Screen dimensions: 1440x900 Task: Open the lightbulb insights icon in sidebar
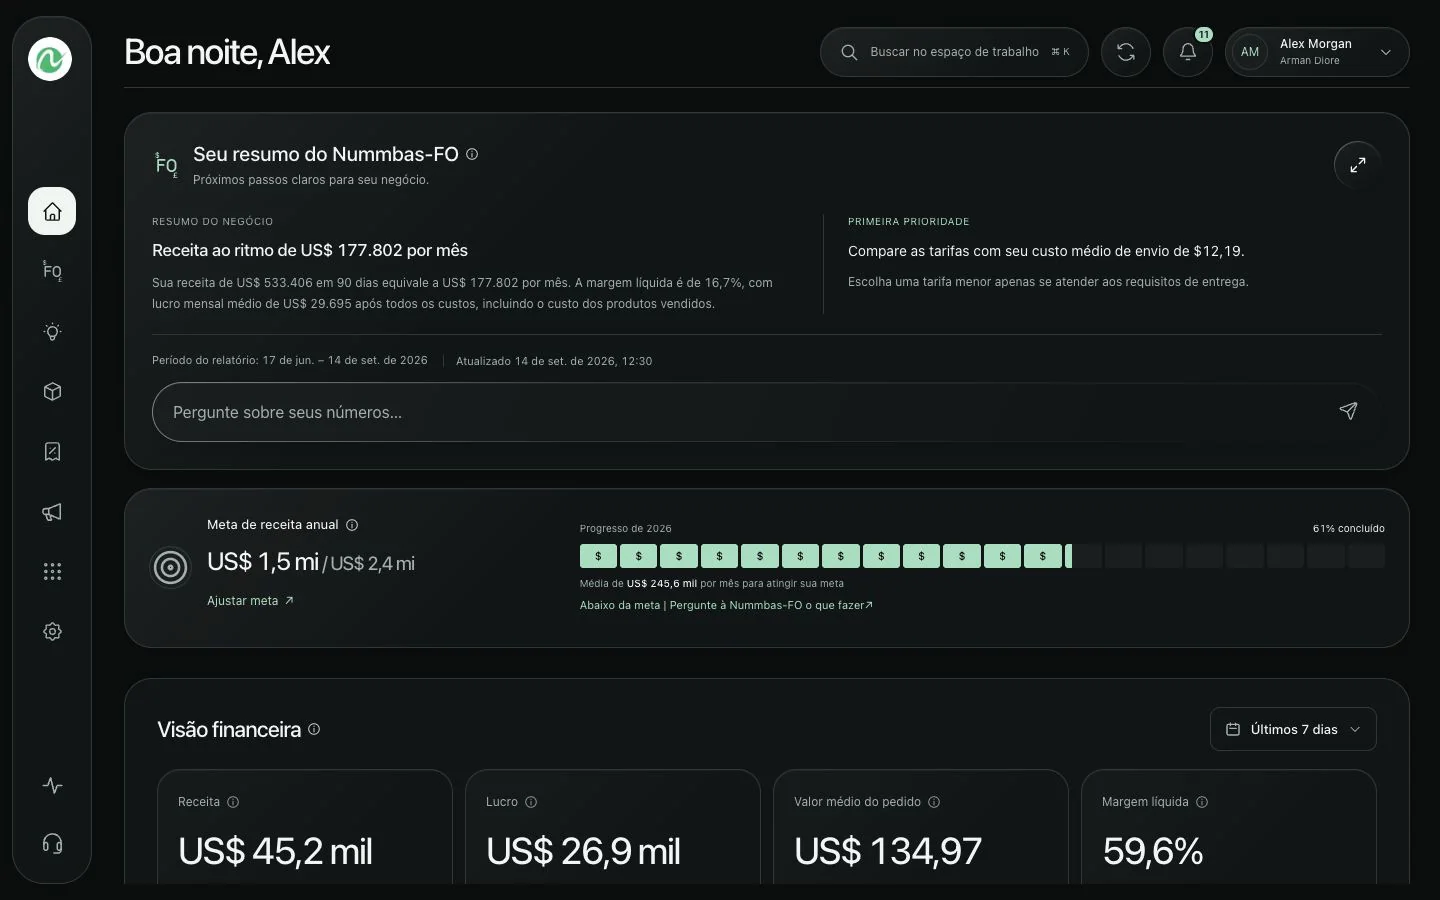point(52,331)
